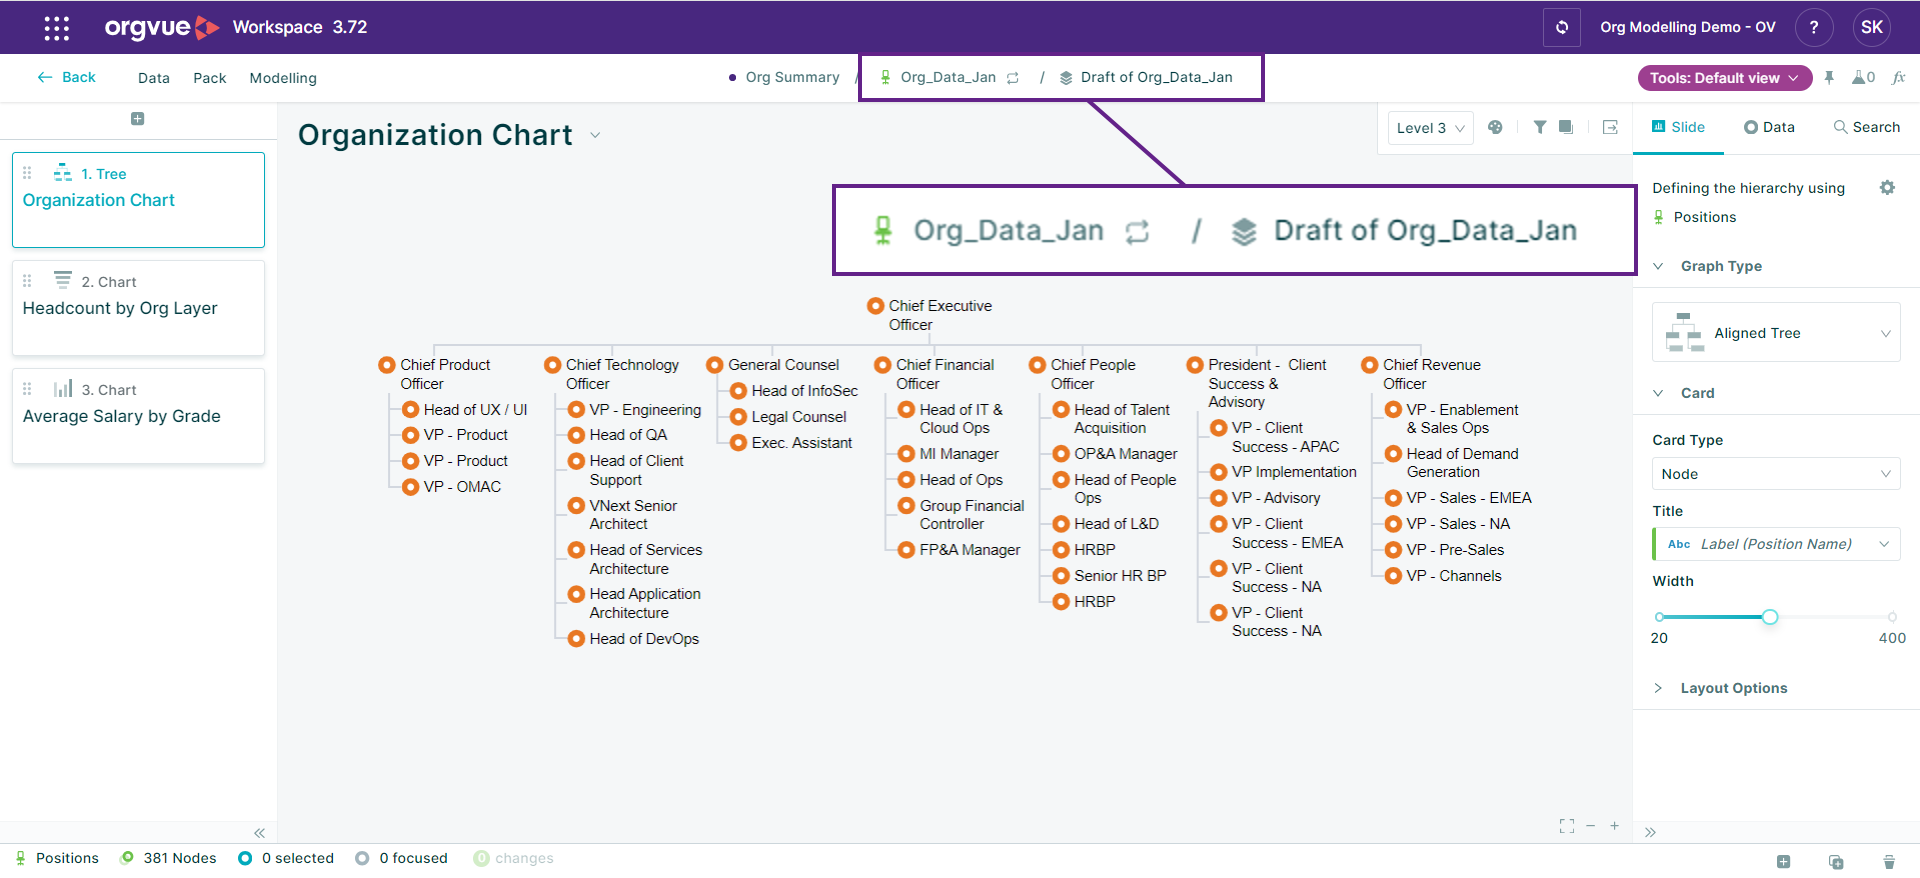Toggle the 0 focused status indicator
Screen dimensions: 1920x878
click(x=401, y=858)
